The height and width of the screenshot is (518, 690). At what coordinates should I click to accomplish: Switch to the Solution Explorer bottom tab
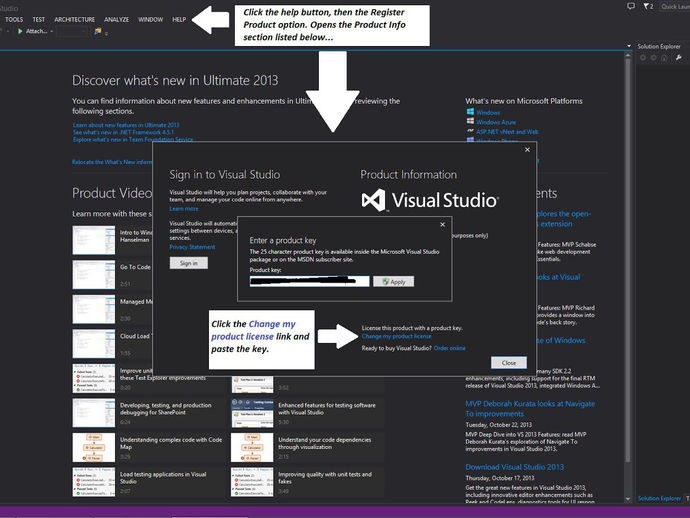(x=659, y=498)
